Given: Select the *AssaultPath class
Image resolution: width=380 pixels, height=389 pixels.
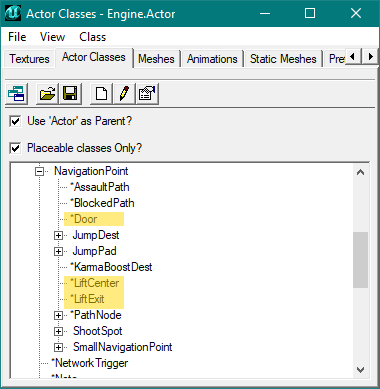Looking at the screenshot, I should tap(100, 187).
